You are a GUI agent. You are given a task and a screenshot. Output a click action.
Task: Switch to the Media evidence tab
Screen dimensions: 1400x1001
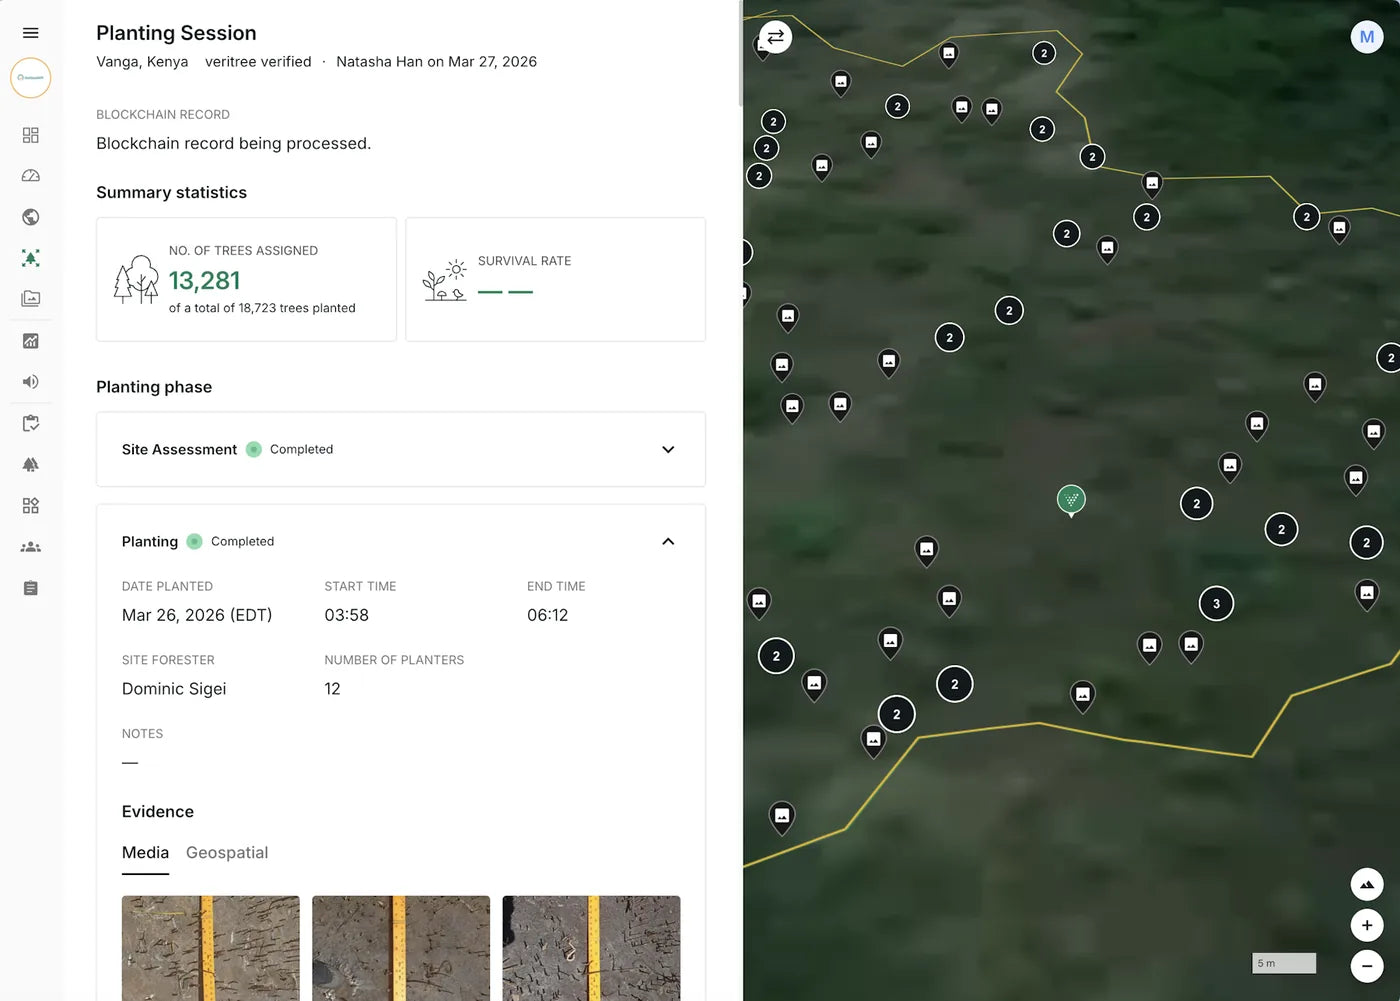tap(145, 853)
